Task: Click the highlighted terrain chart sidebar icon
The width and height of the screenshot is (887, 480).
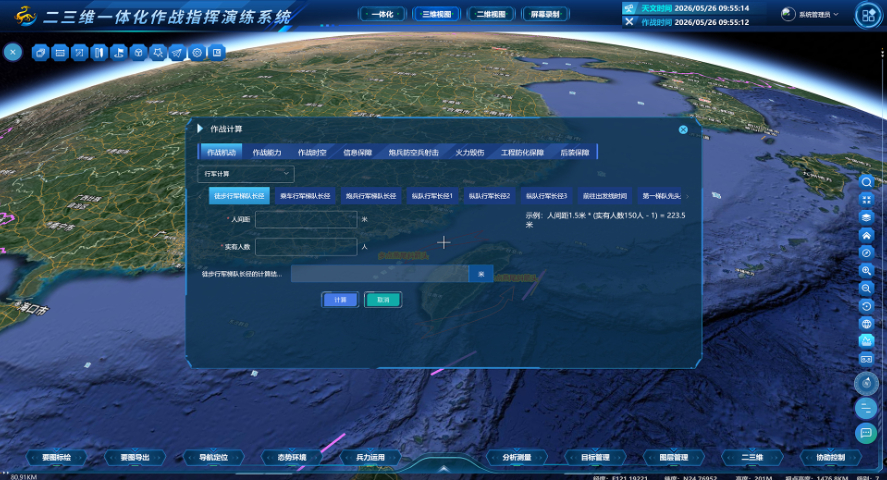Action: click(x=866, y=341)
